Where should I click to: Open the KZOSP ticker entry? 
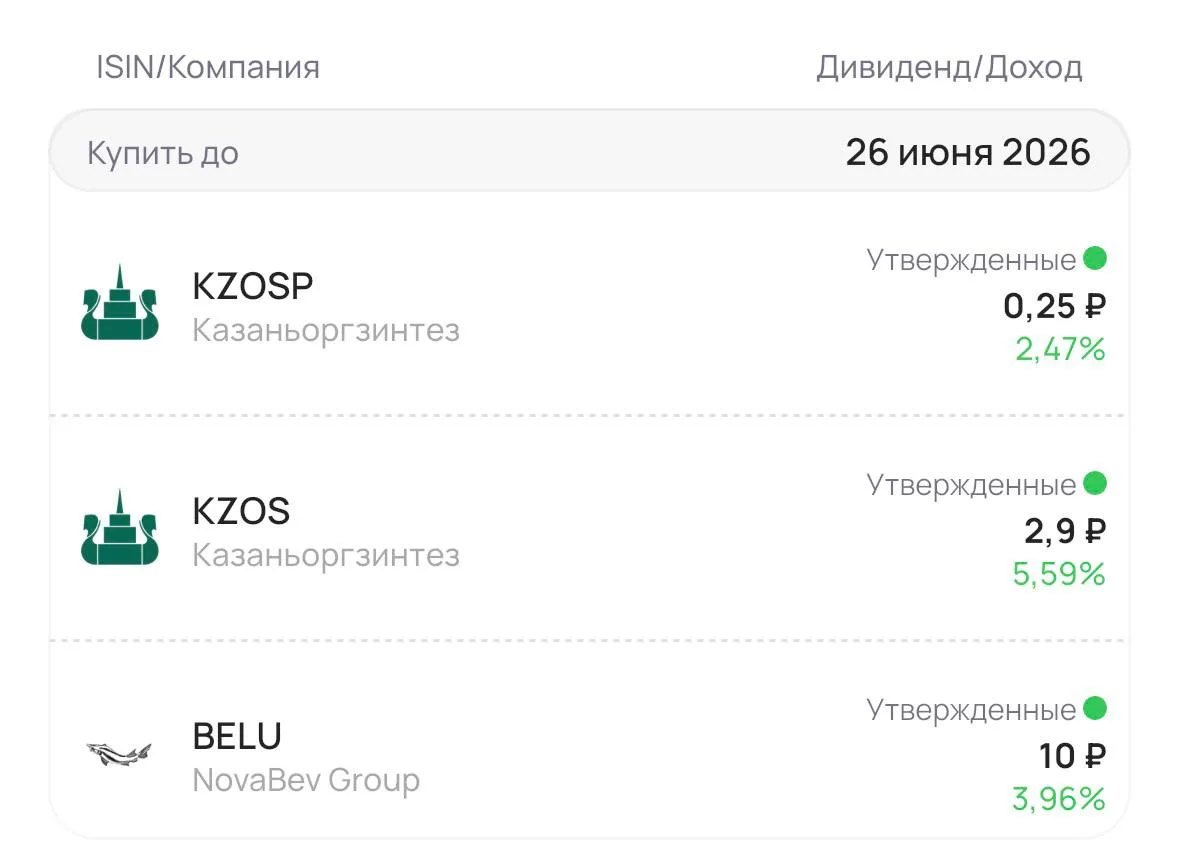click(253, 286)
